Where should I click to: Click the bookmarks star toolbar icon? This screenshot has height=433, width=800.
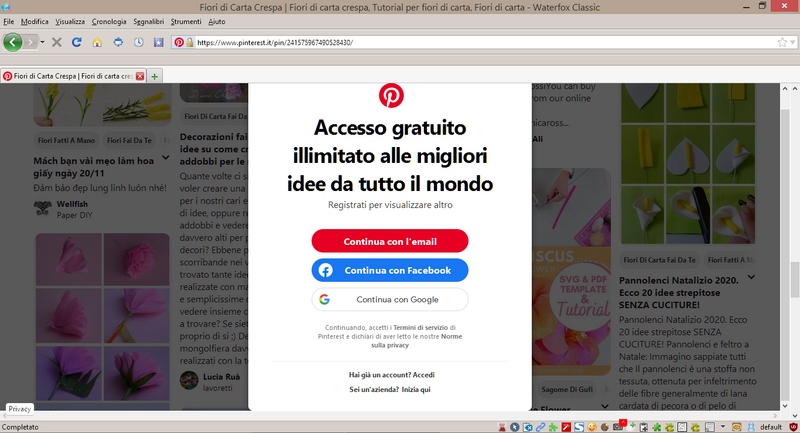159,42
